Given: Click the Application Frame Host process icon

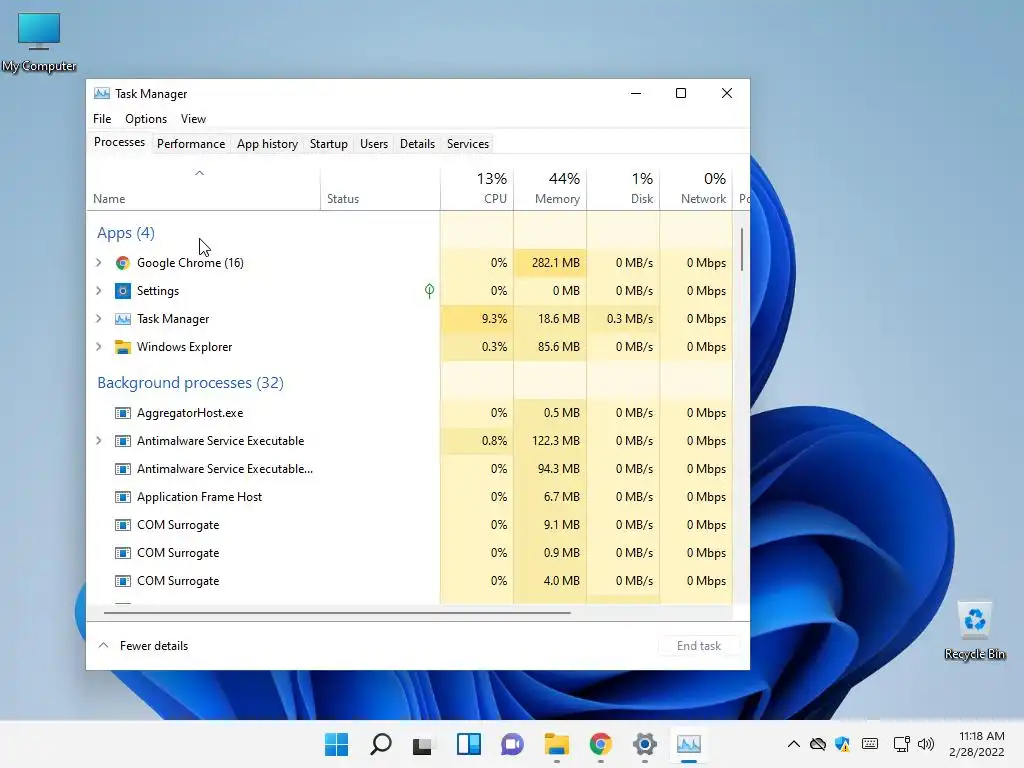Looking at the screenshot, I should click(x=122, y=497).
